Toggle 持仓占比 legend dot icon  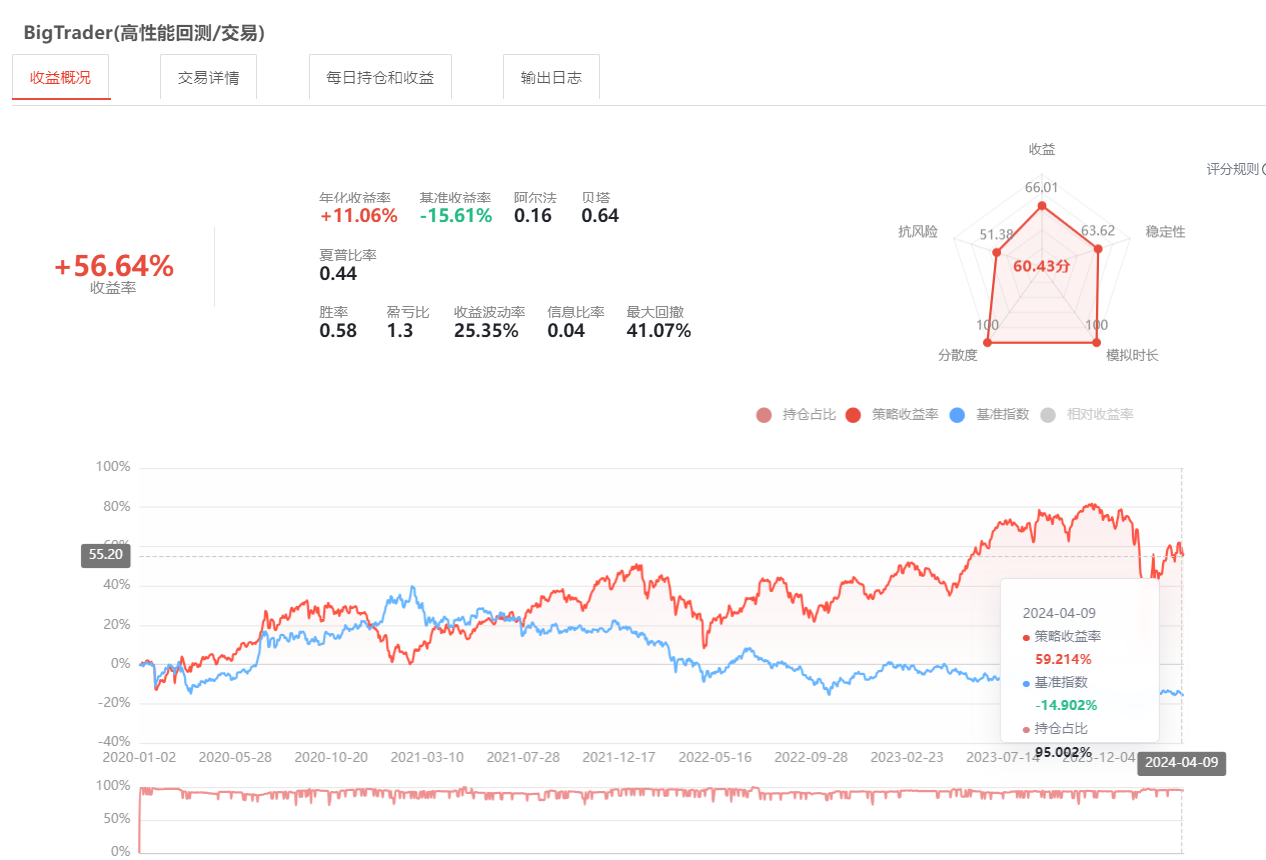click(764, 415)
